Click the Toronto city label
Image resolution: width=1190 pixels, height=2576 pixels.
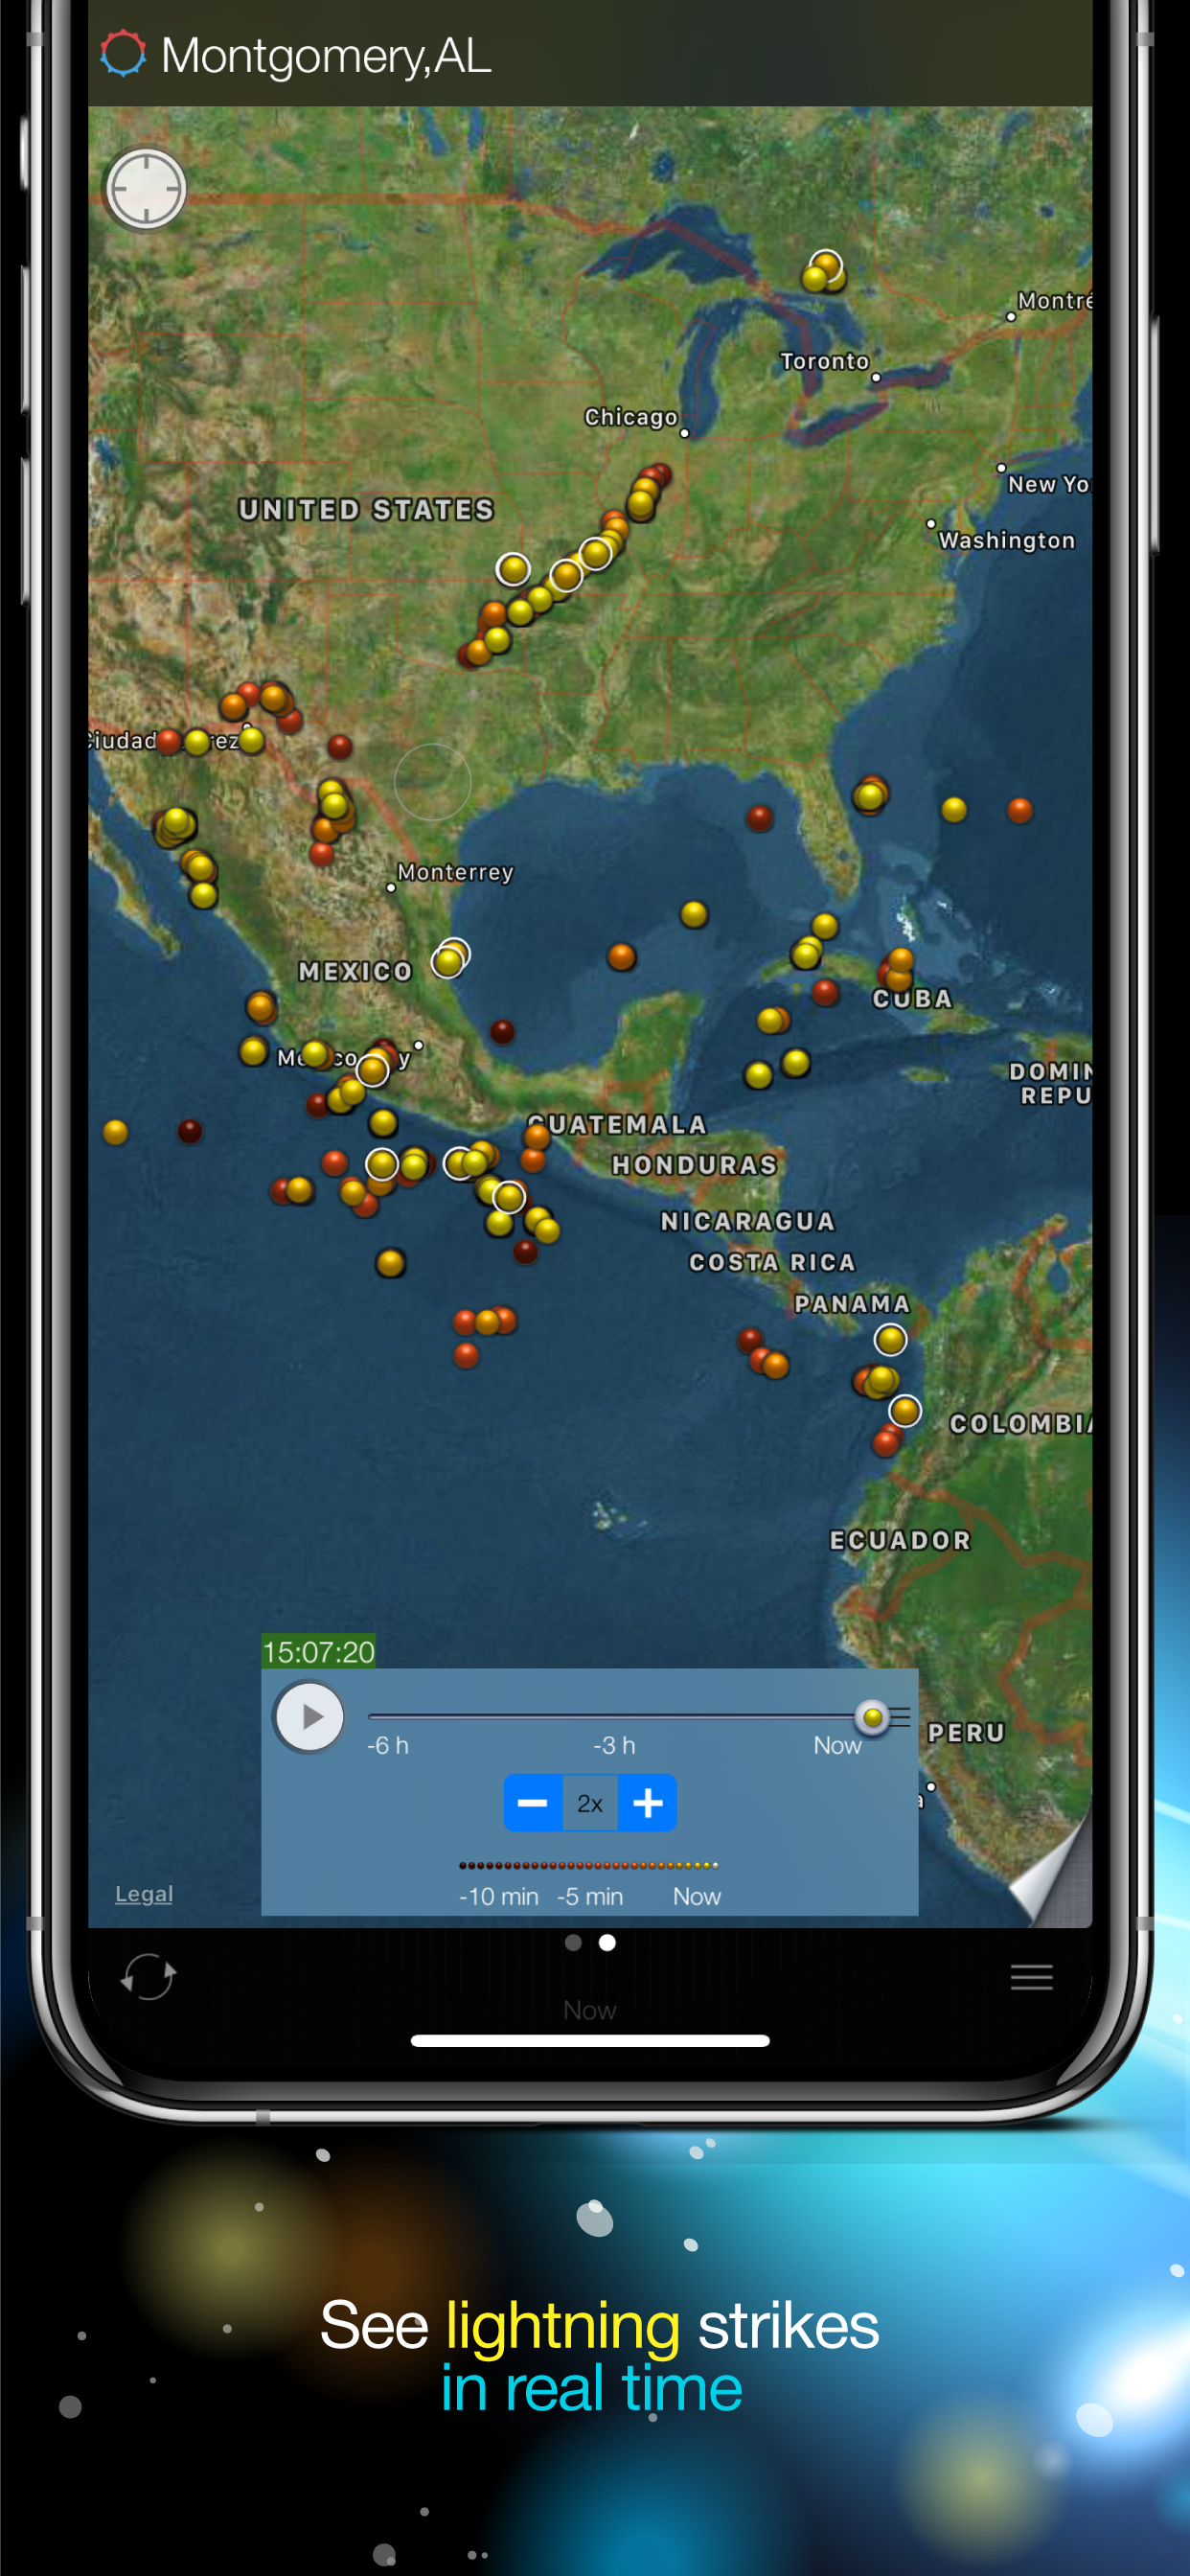pos(824,361)
